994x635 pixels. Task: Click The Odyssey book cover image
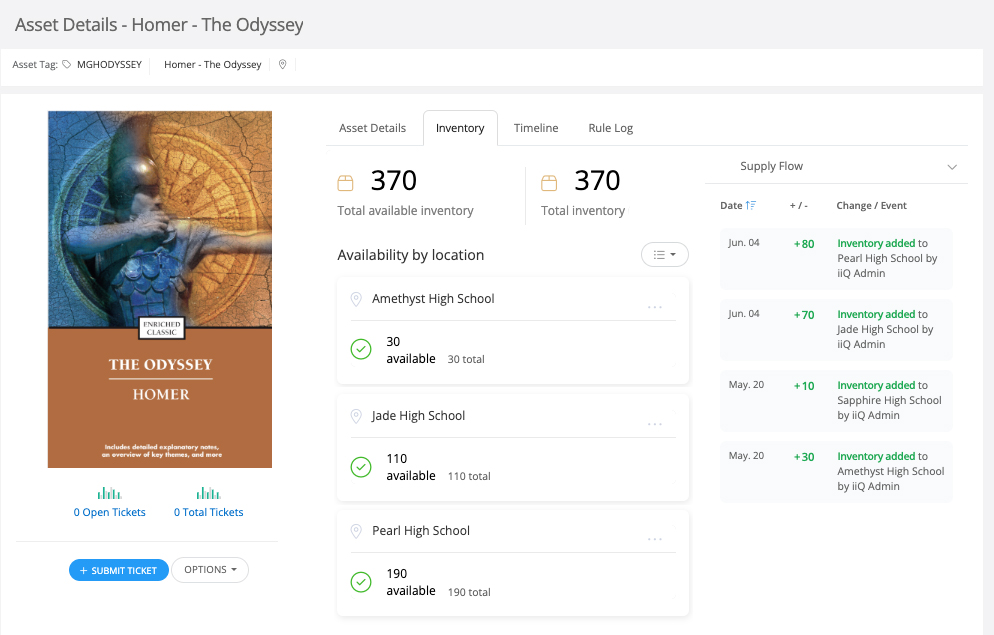pos(160,289)
